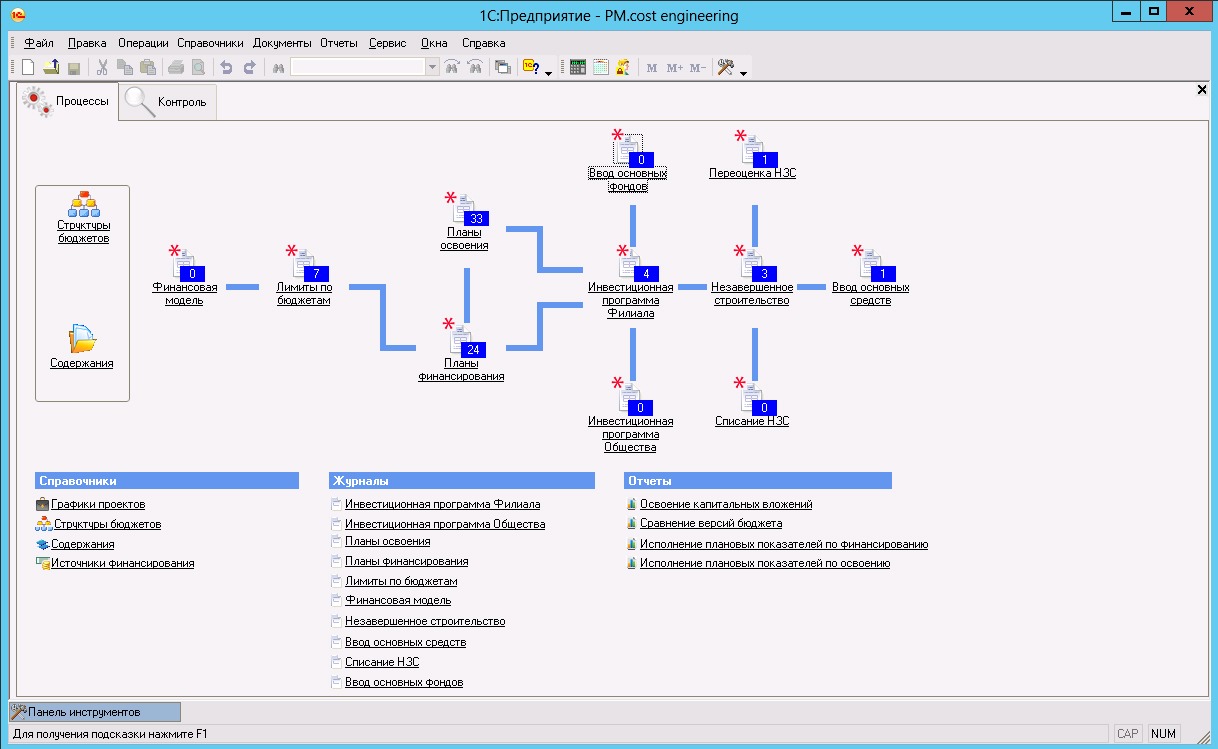Click the Print preview toolbar icon

[198, 67]
